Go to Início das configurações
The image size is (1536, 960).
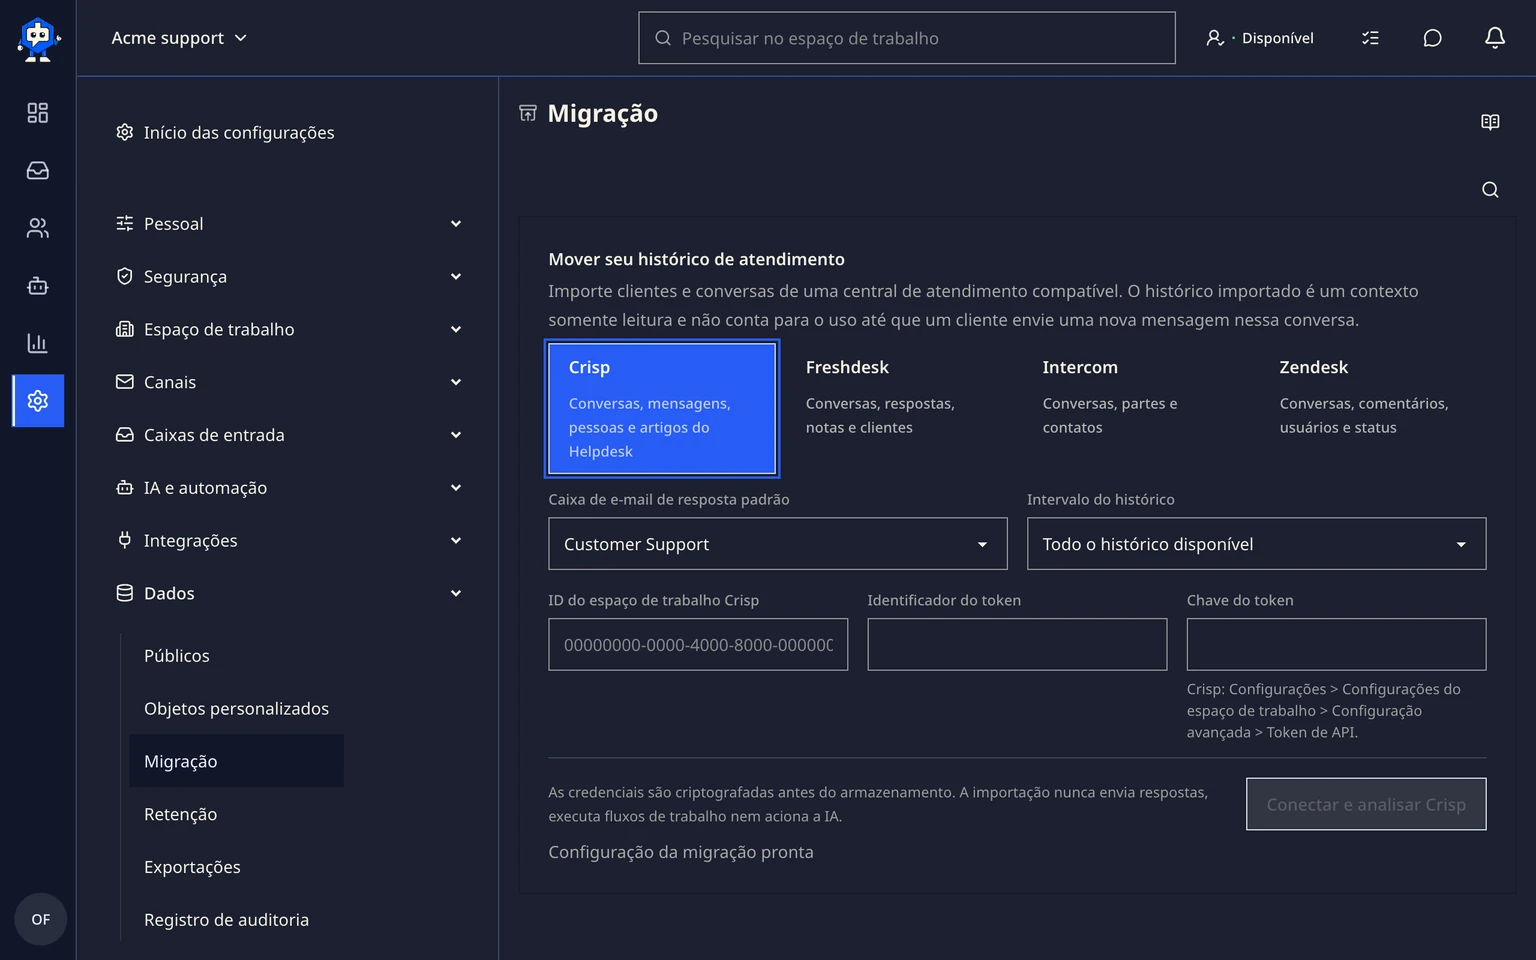click(225, 133)
